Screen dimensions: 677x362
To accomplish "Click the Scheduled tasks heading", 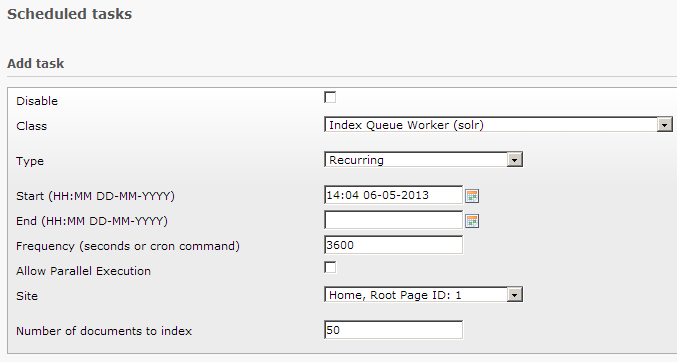I will click(x=70, y=14).
